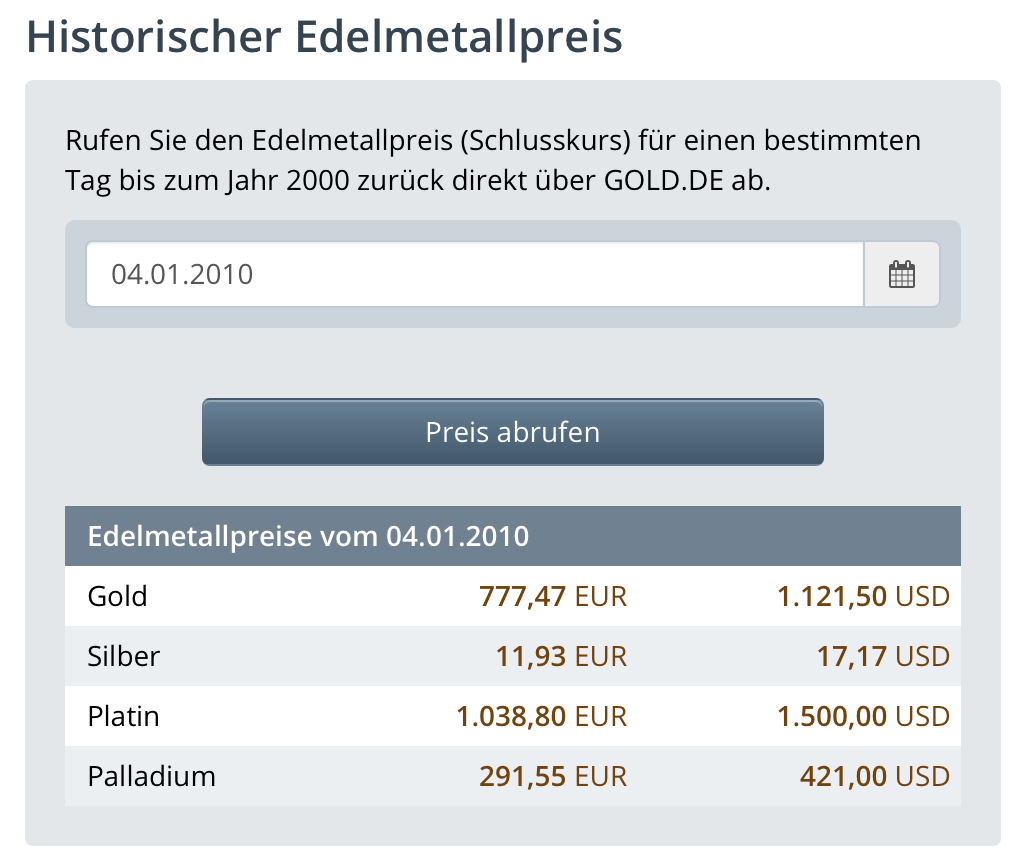
Task: Click Platin price 1.500,00 USD
Action: pyautogui.click(x=863, y=717)
